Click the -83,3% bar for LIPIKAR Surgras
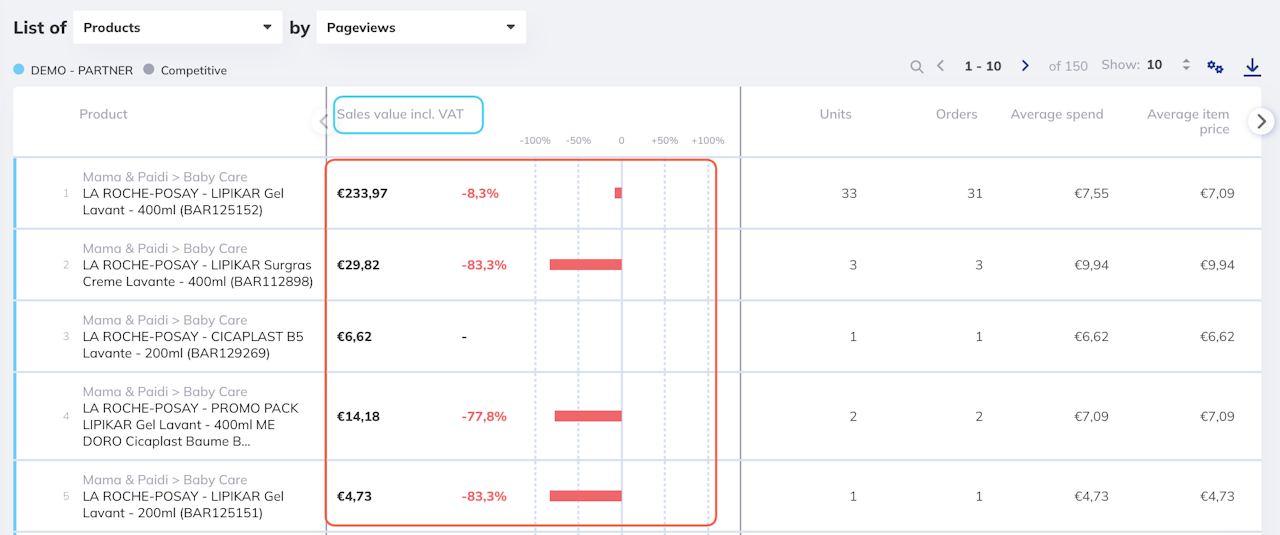1280x535 pixels. coord(585,265)
